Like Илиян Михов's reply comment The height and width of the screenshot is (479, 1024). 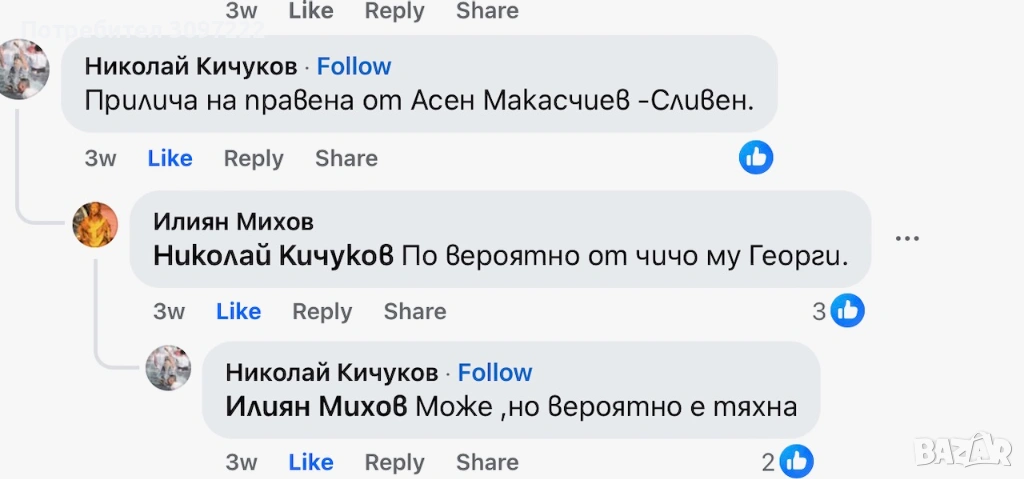tap(238, 311)
